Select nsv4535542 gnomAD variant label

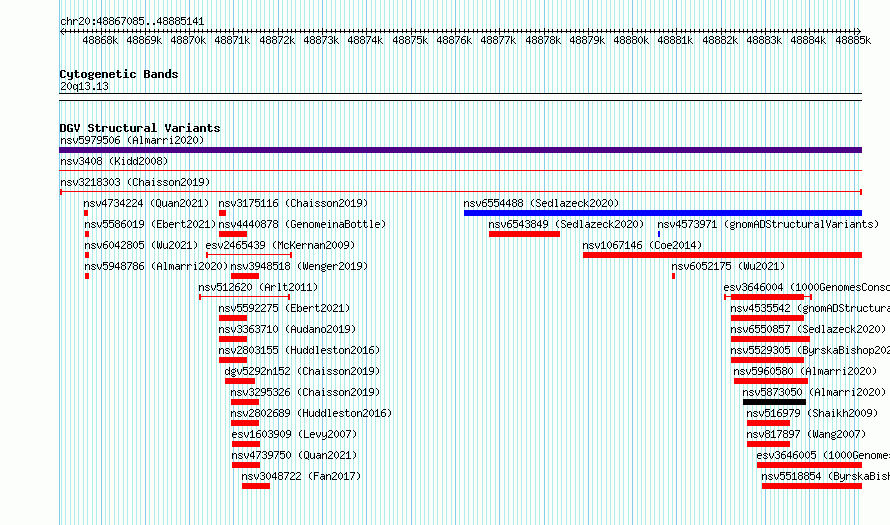(x=810, y=308)
